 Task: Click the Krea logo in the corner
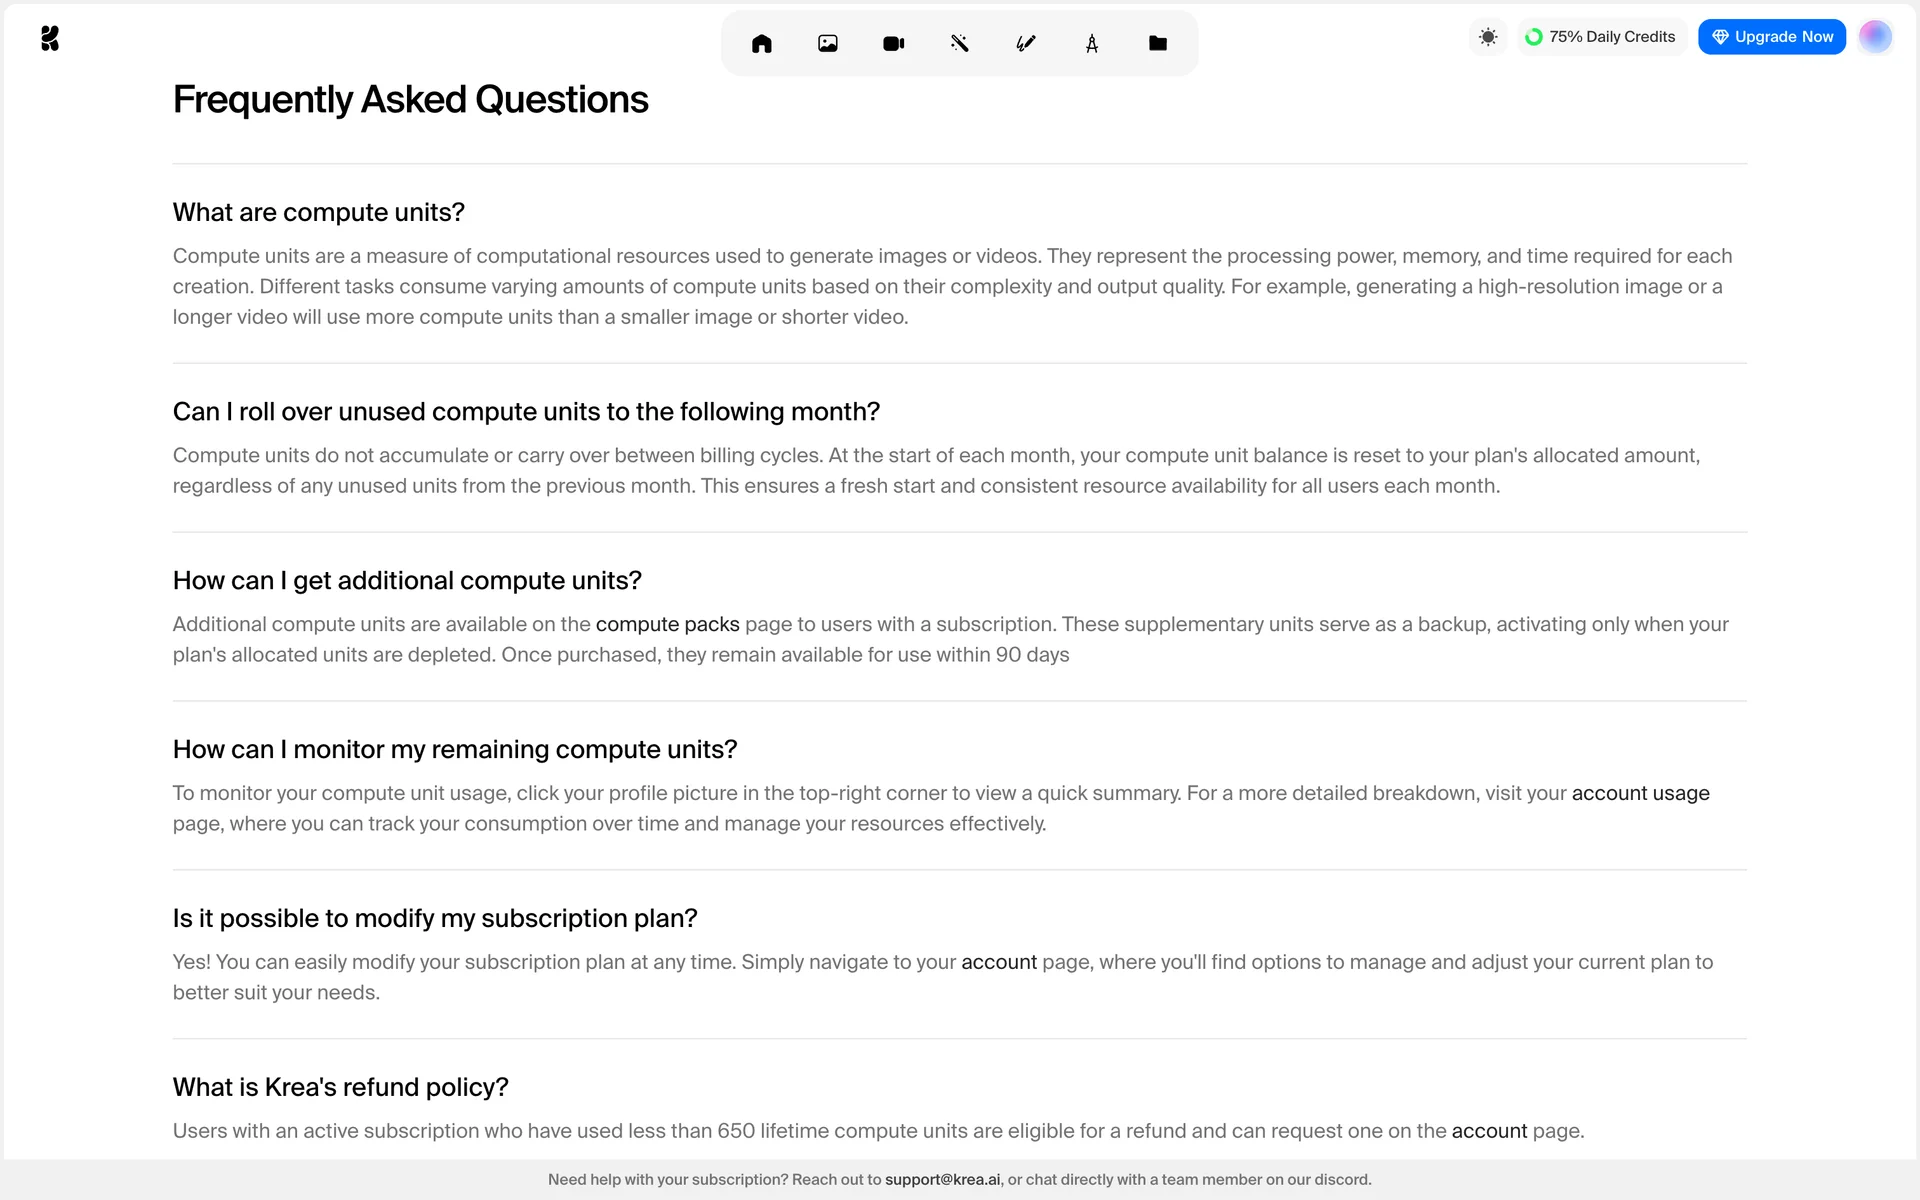pyautogui.click(x=50, y=38)
